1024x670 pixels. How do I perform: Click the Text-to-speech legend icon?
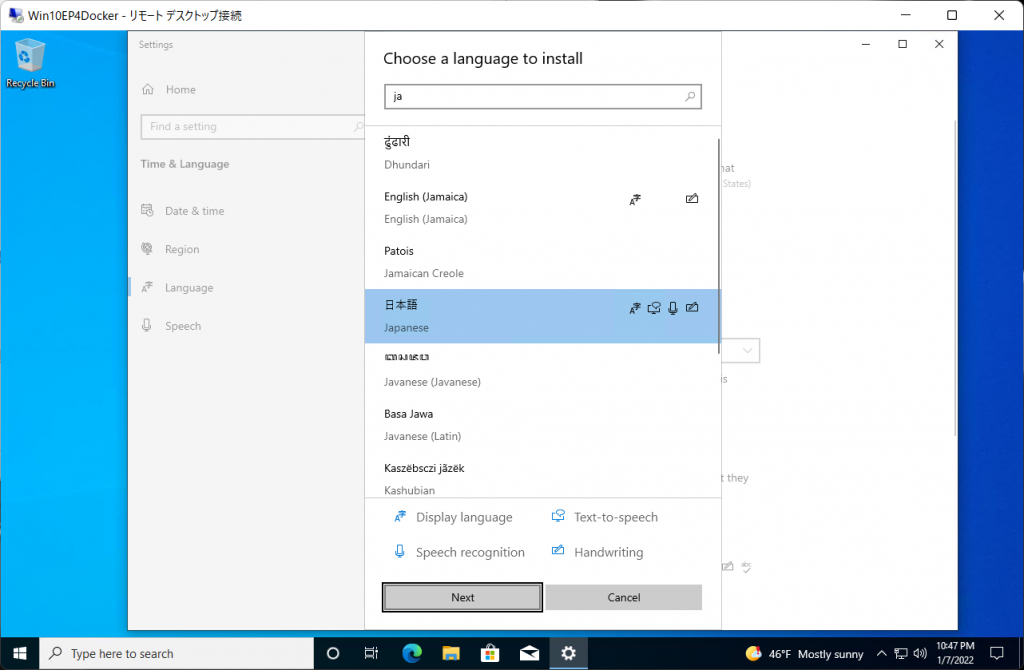[x=558, y=516]
